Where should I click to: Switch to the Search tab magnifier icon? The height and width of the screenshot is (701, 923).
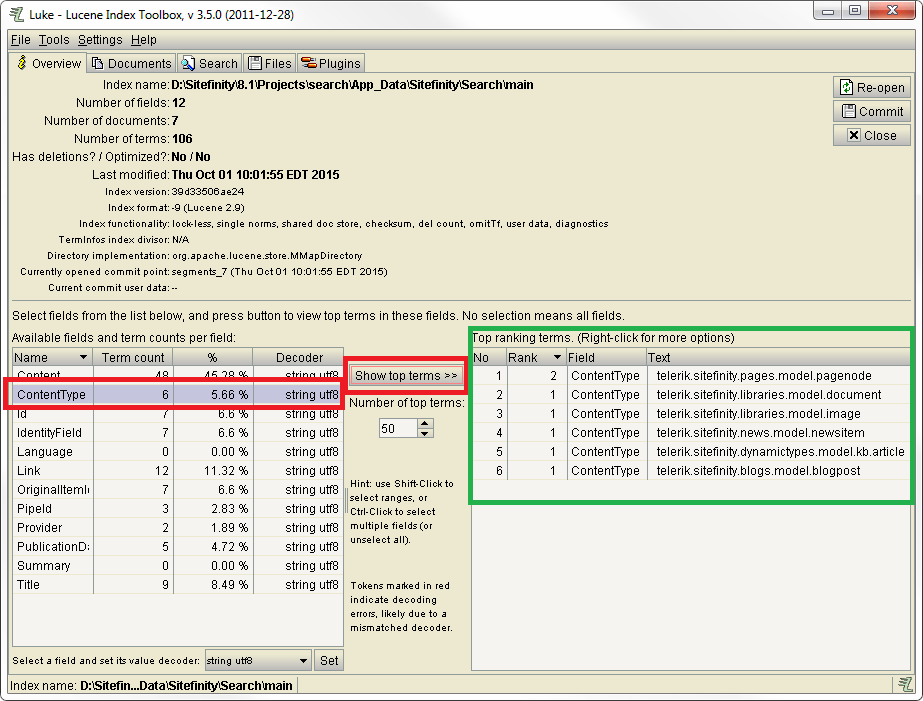pyautogui.click(x=188, y=63)
